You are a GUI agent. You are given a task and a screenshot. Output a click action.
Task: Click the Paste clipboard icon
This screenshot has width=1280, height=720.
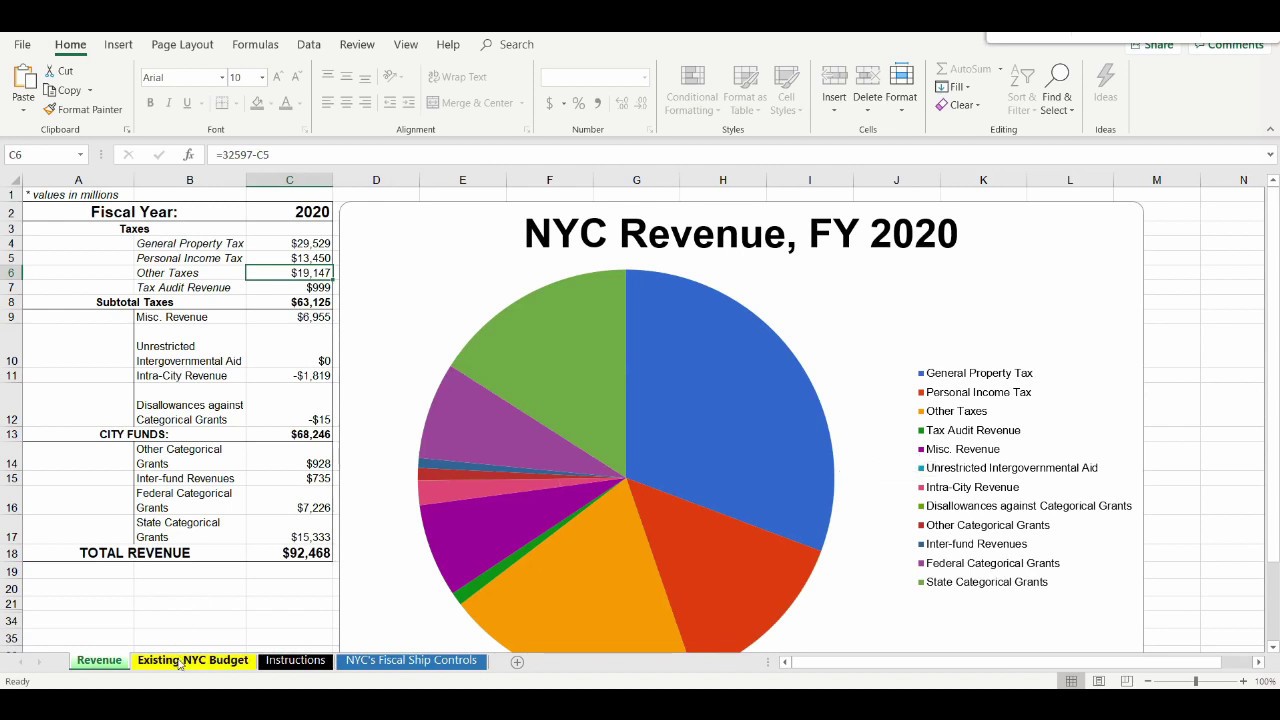coord(23,78)
